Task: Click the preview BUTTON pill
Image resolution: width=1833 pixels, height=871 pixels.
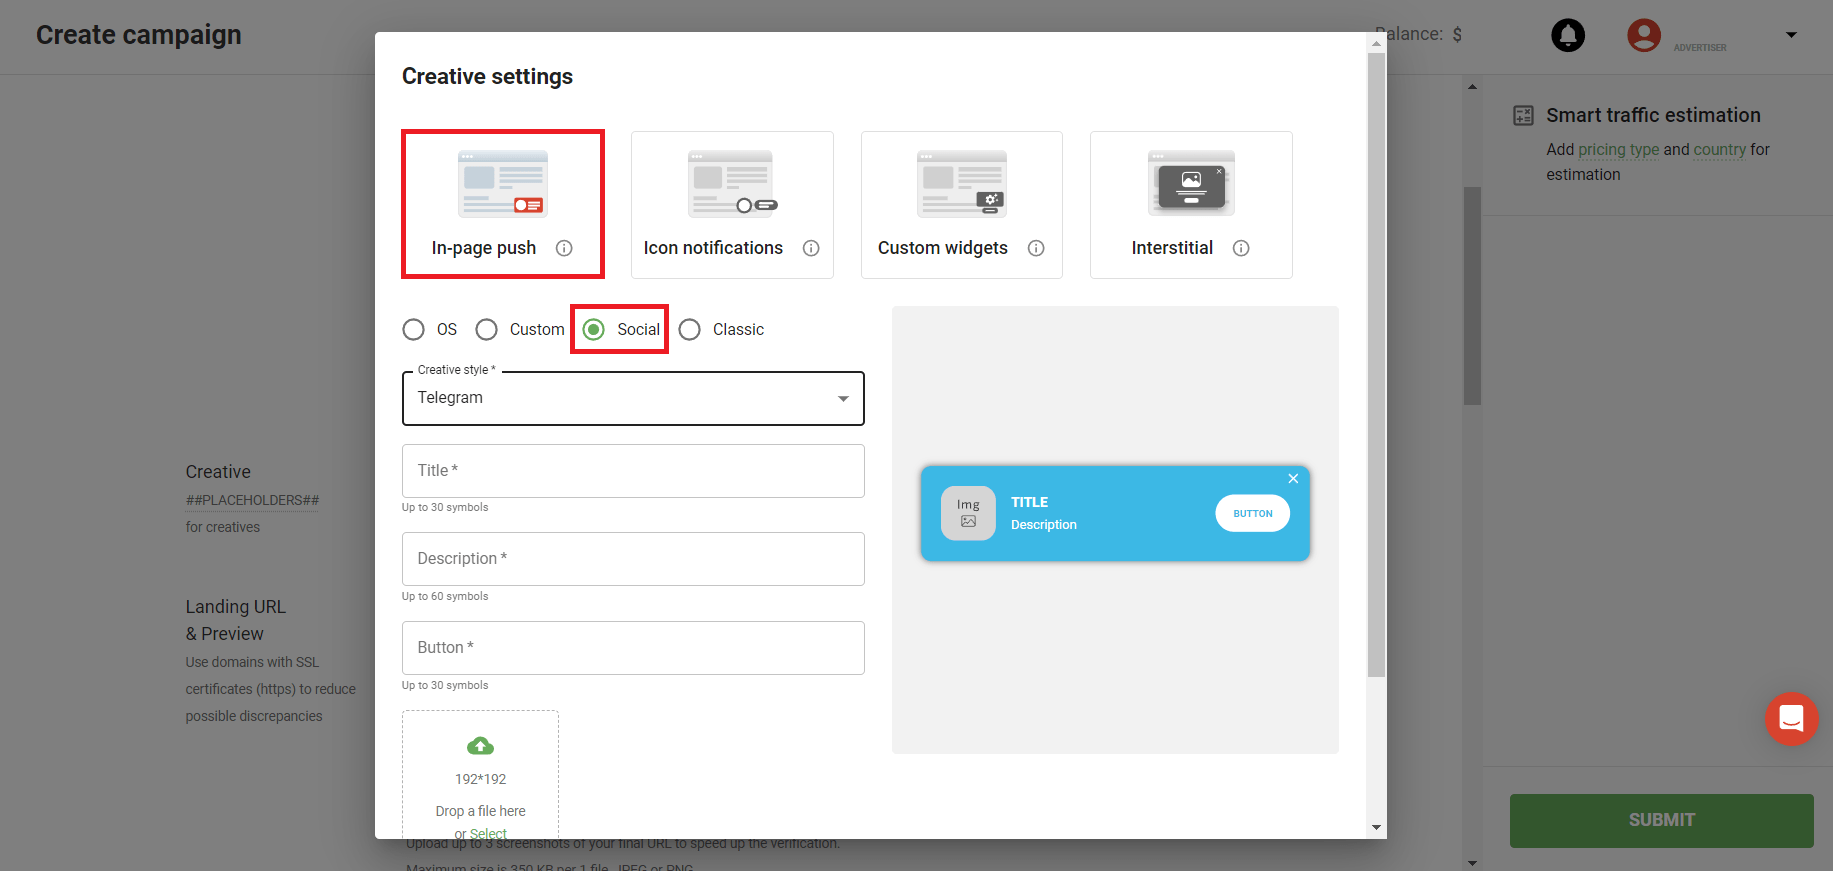Action: [x=1252, y=513]
